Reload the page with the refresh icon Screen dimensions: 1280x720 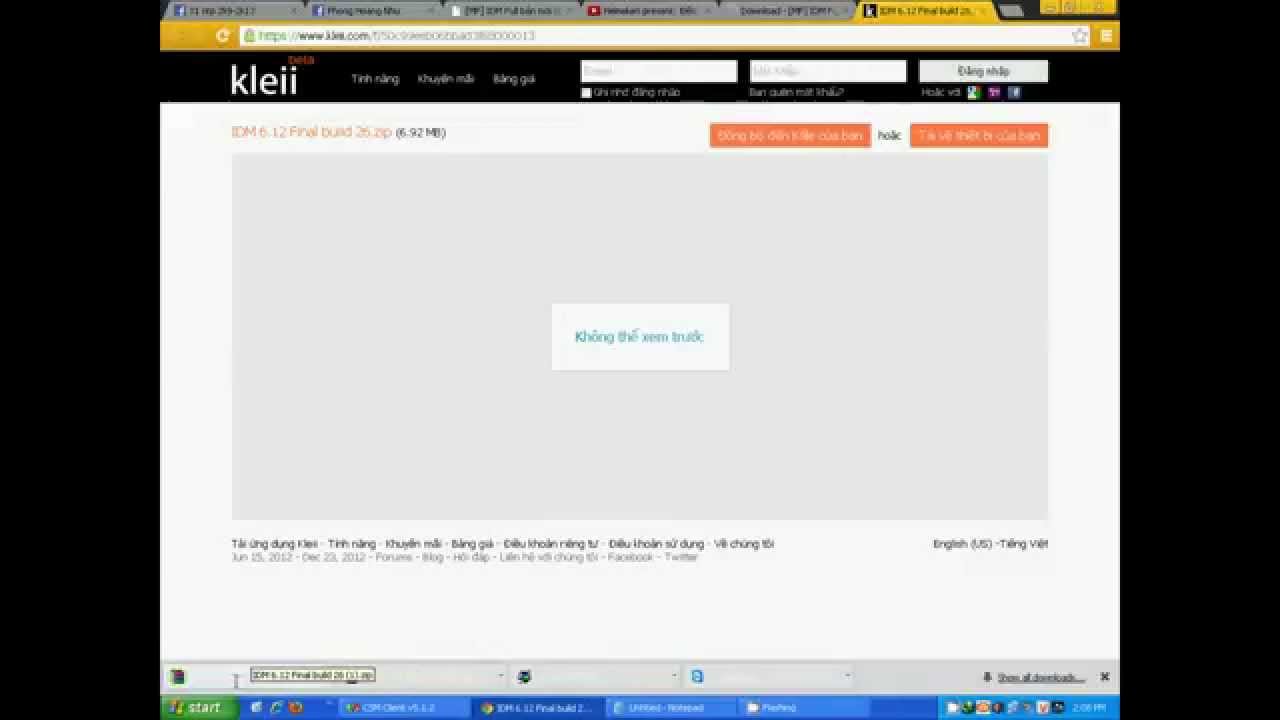click(x=223, y=36)
